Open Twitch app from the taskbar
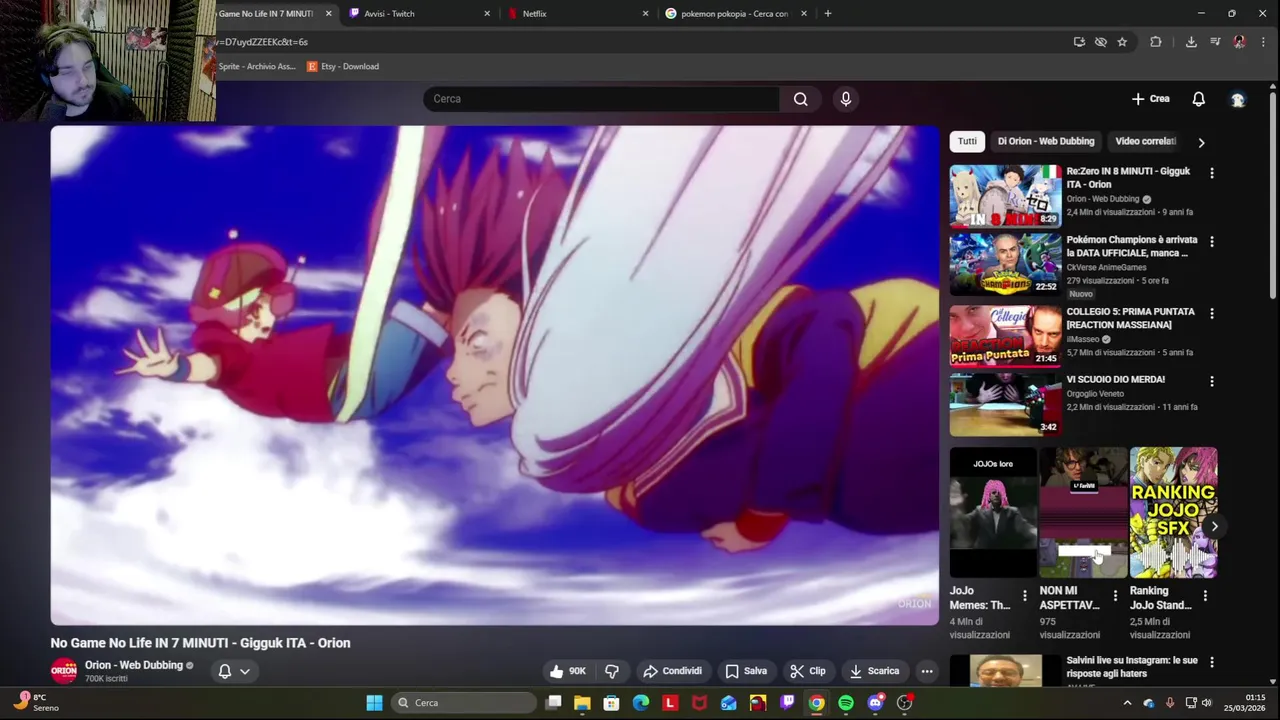The width and height of the screenshot is (1280, 720). pos(788,703)
